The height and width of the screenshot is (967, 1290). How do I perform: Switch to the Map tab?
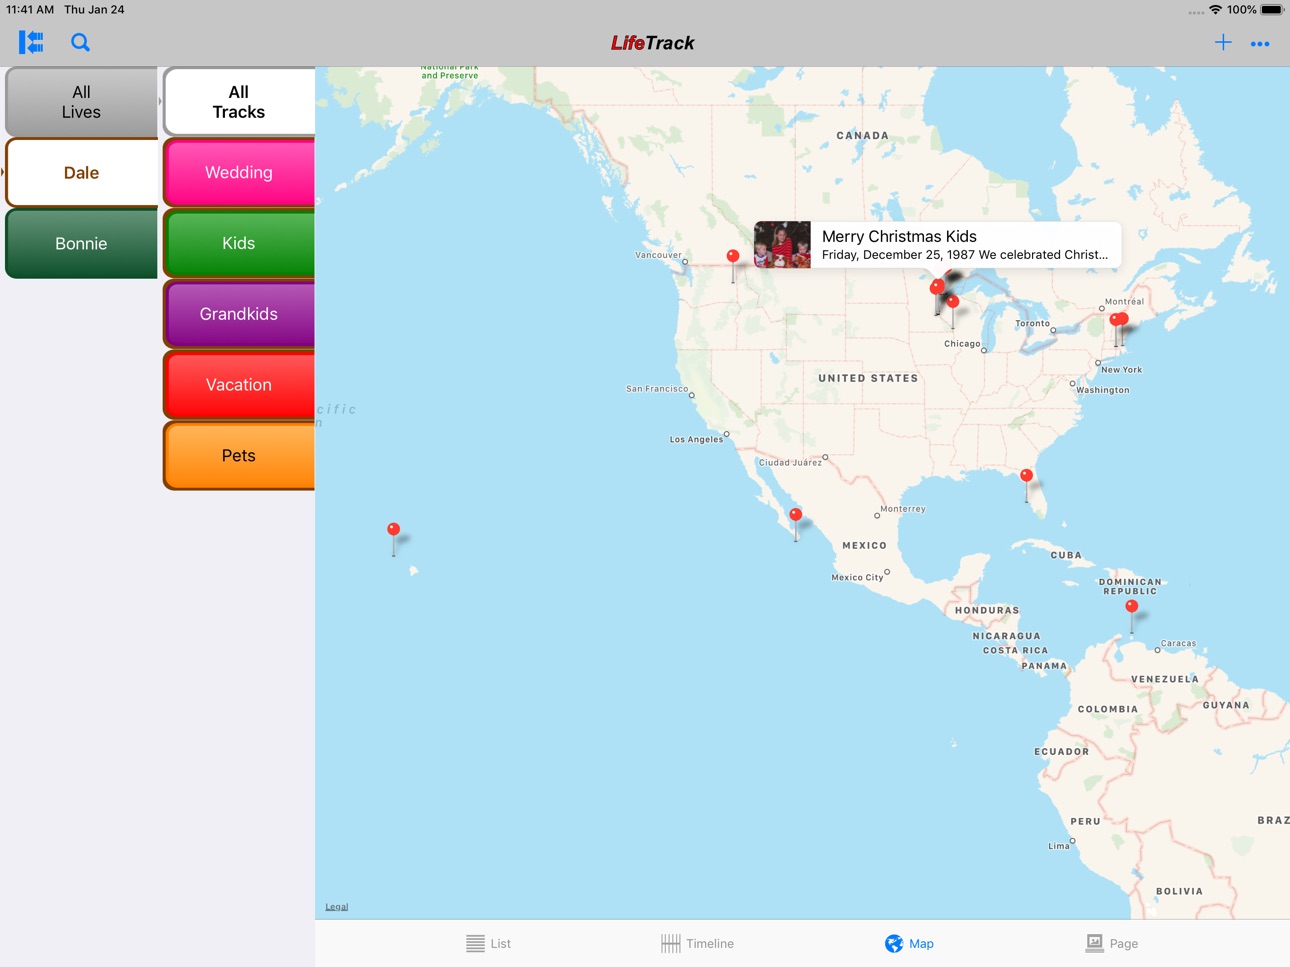click(x=909, y=943)
